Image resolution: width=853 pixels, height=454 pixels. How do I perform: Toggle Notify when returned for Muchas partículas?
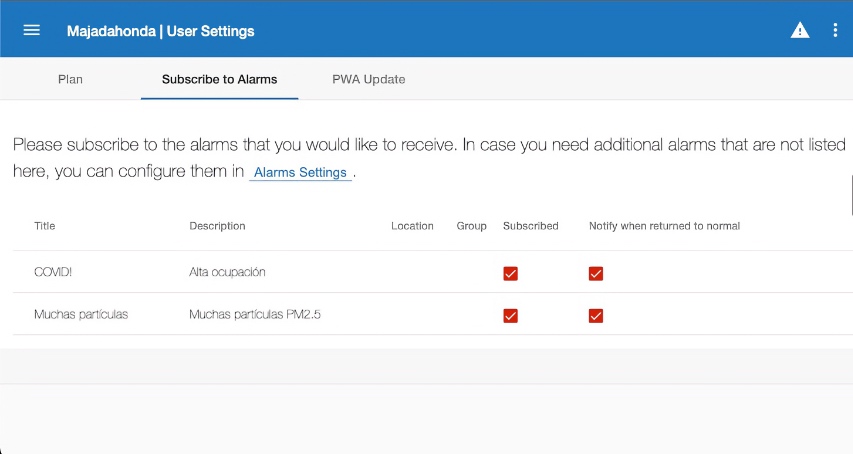coord(596,315)
